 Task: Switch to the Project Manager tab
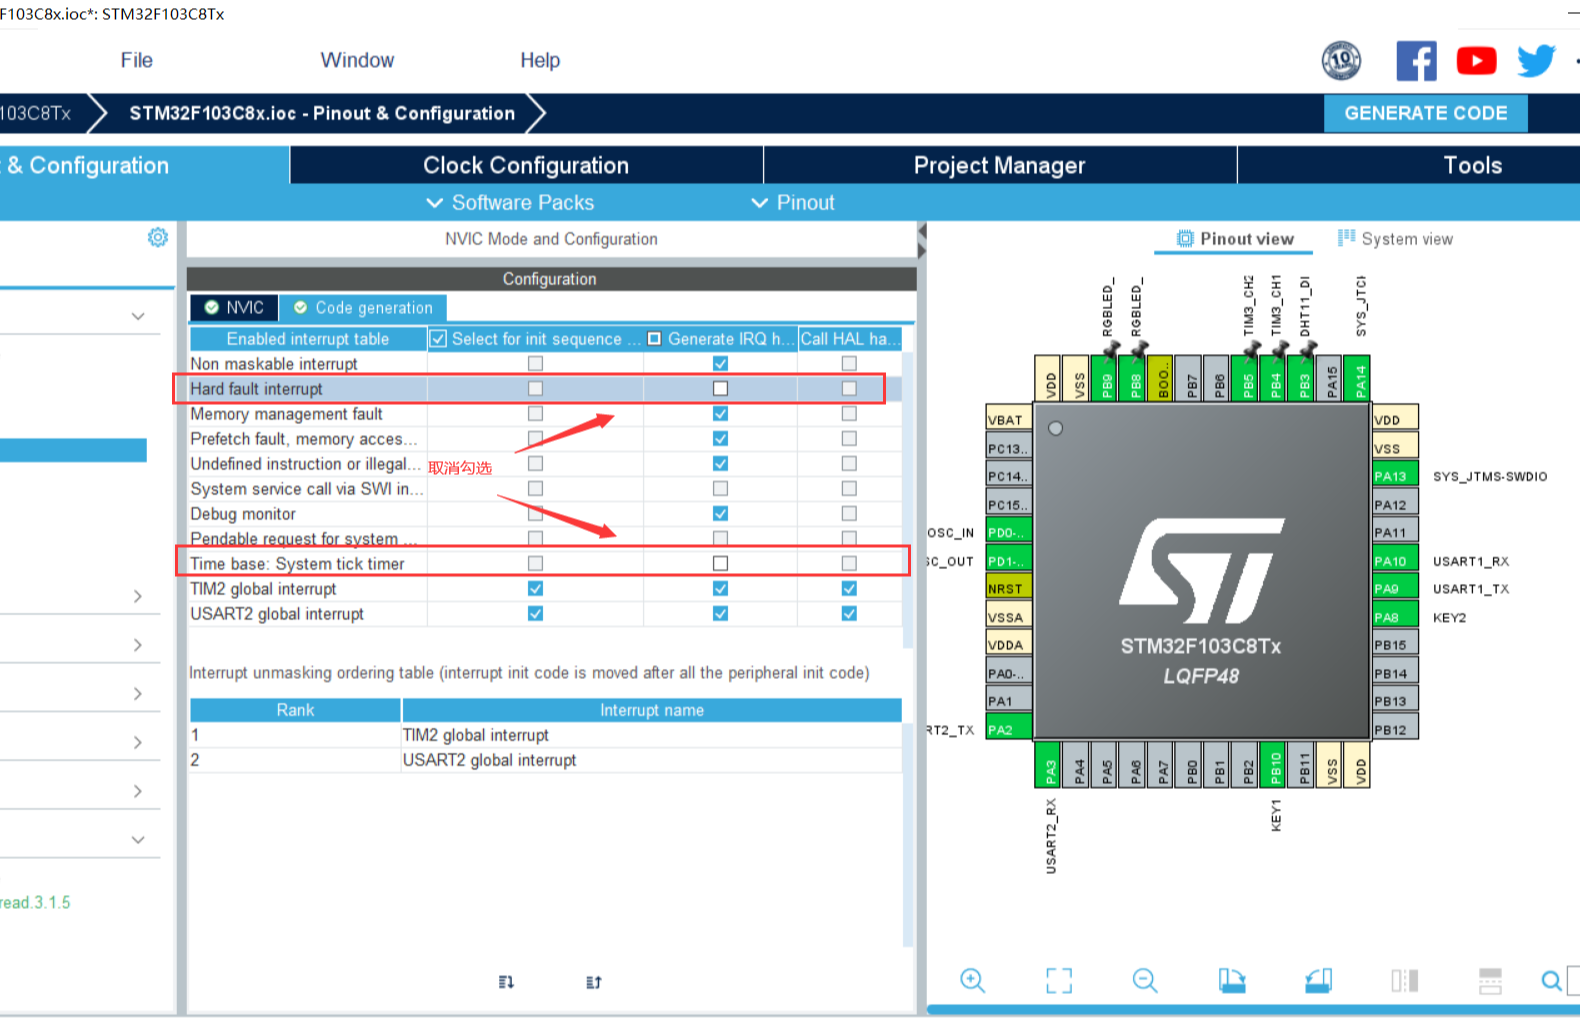pyautogui.click(x=1000, y=165)
